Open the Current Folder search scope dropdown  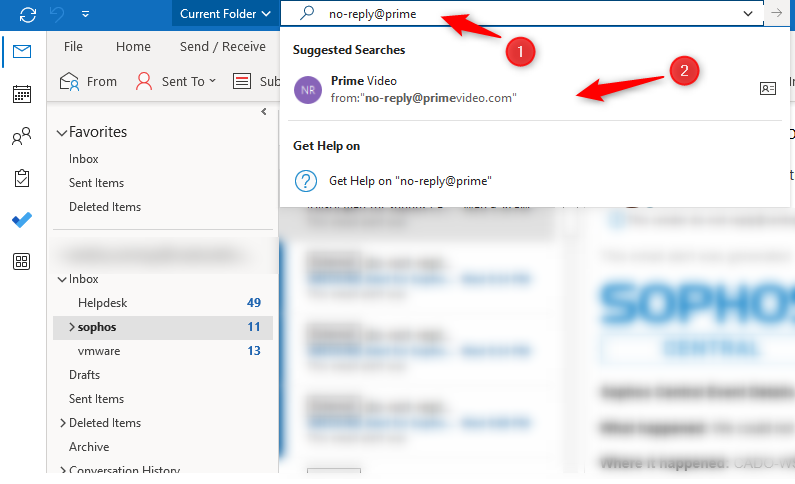pos(225,14)
